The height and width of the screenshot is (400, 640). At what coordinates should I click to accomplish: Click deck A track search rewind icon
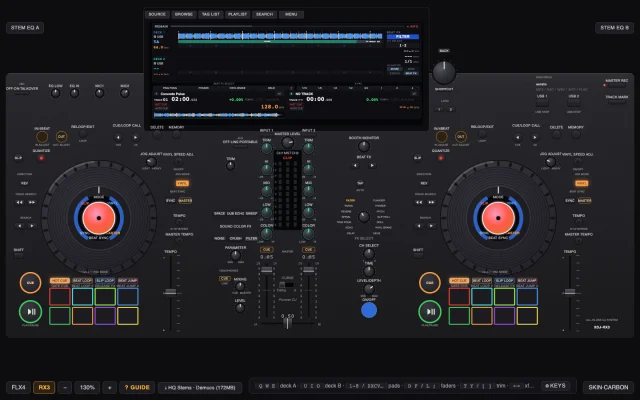point(19,202)
